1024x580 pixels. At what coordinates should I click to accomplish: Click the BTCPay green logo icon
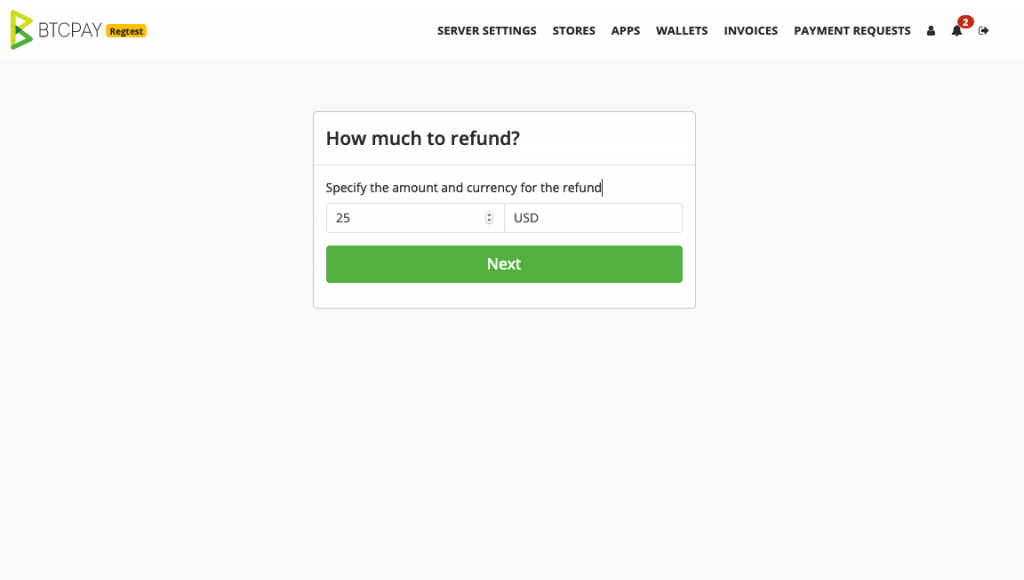pyautogui.click(x=22, y=30)
